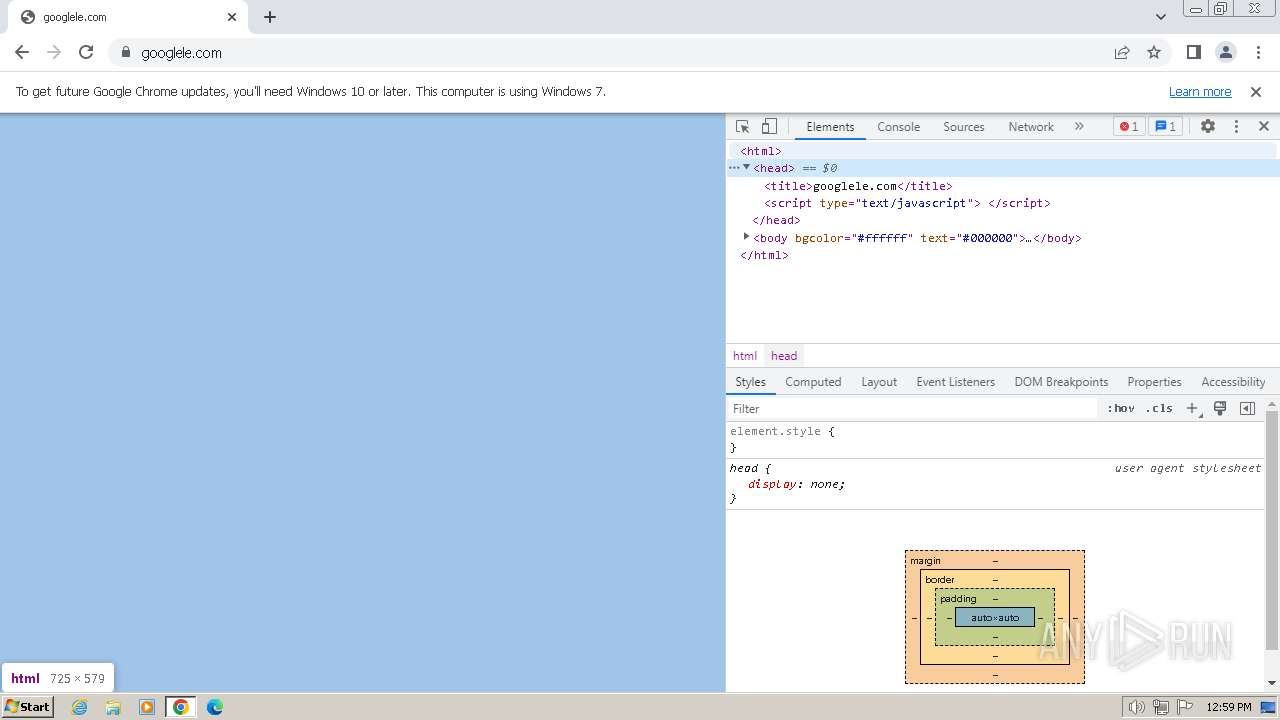The width and height of the screenshot is (1280, 720).
Task: Click the red error count badge
Action: coord(1129,127)
